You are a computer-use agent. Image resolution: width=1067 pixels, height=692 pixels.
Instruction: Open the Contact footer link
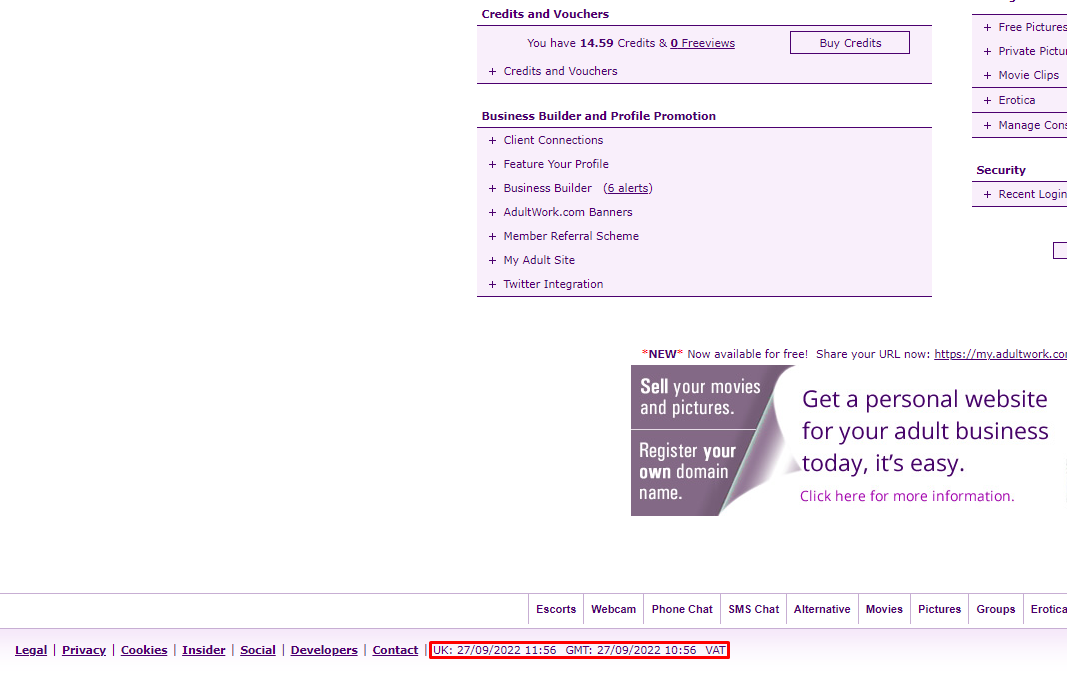click(x=395, y=650)
